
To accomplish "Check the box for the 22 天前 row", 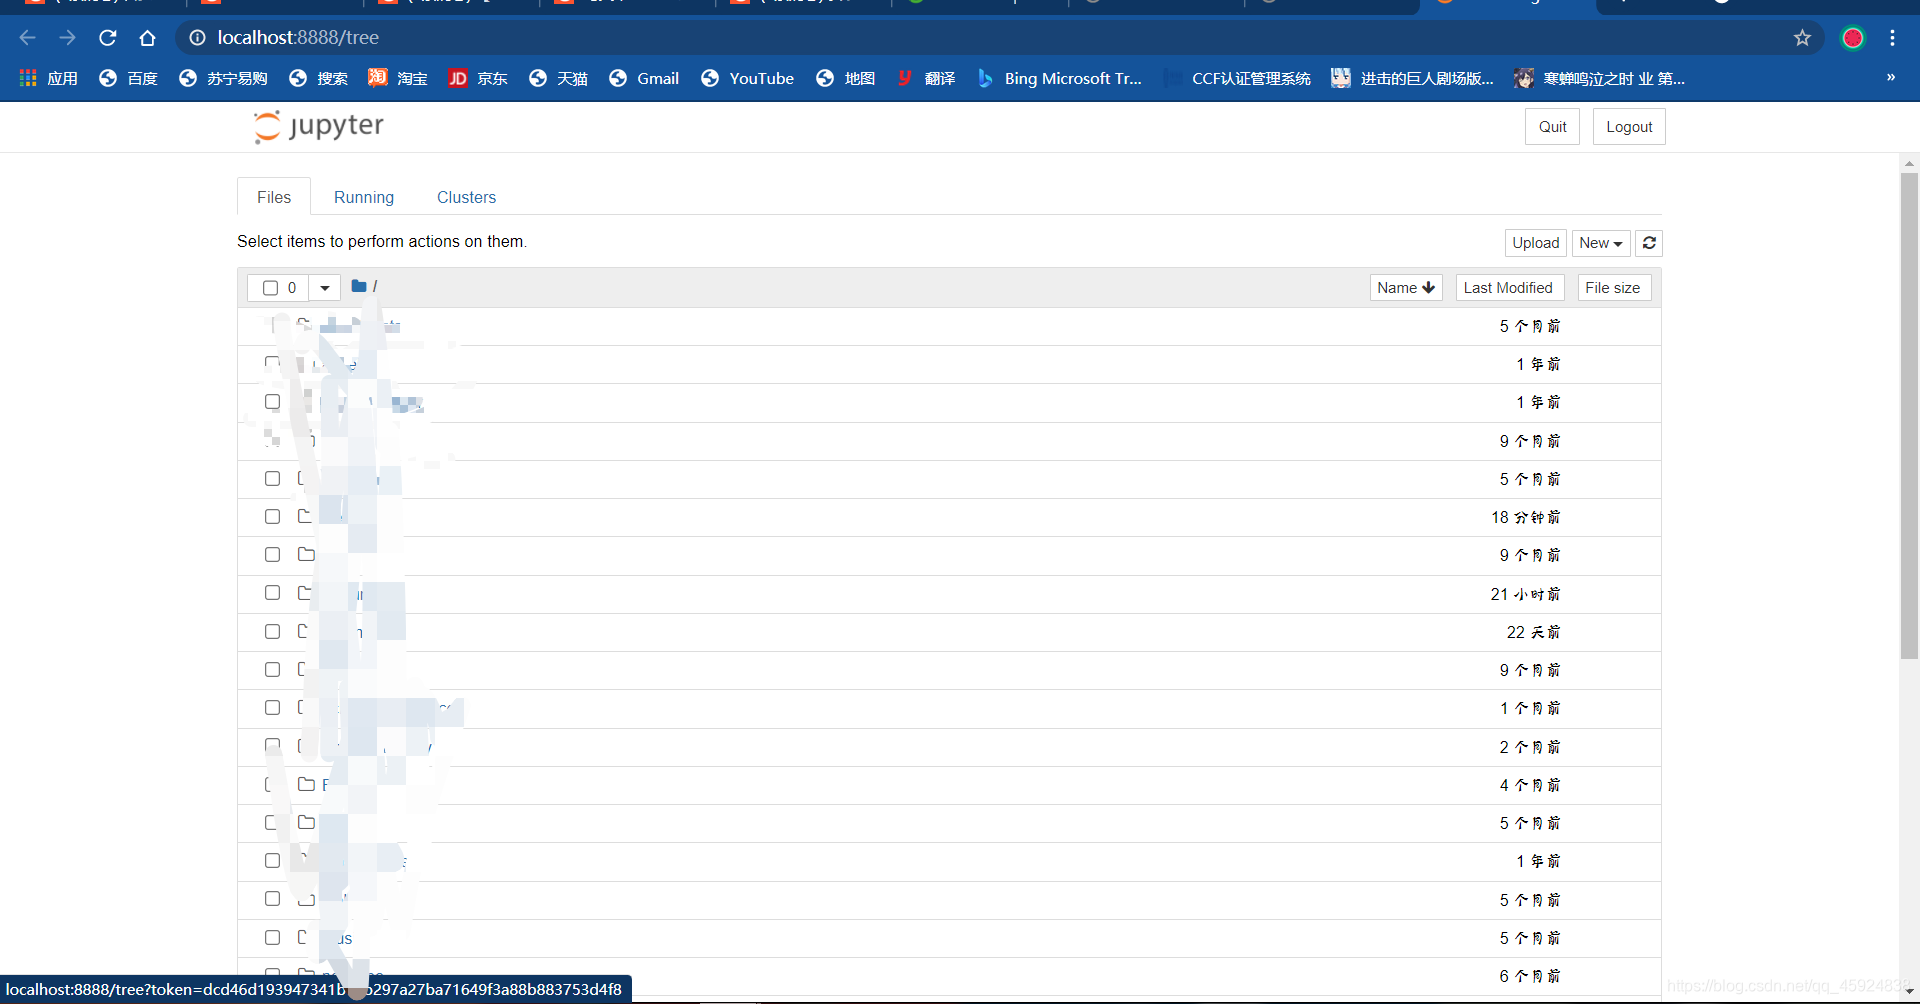I will (272, 632).
